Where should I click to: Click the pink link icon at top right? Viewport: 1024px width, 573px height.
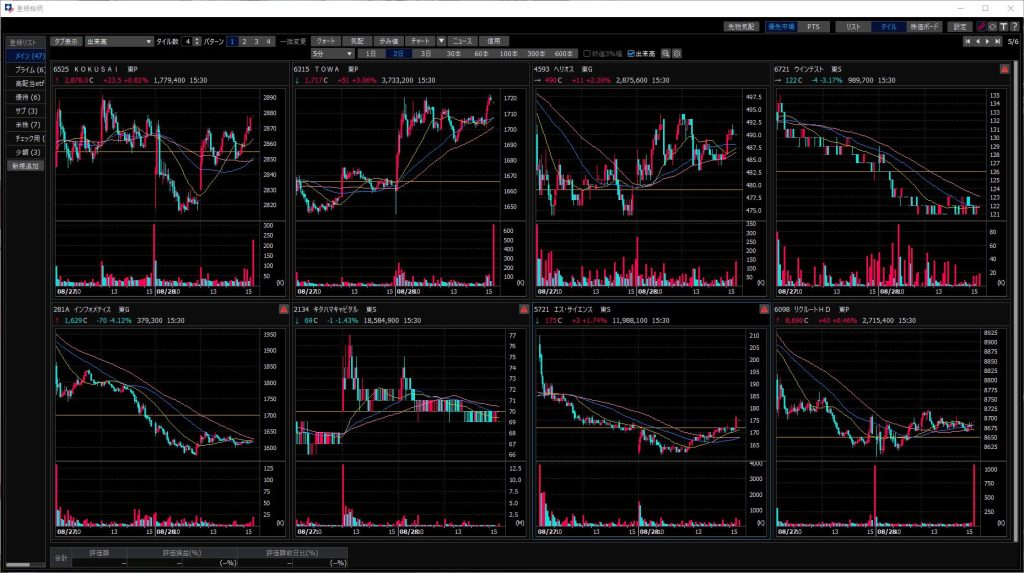pyautogui.click(x=982, y=27)
